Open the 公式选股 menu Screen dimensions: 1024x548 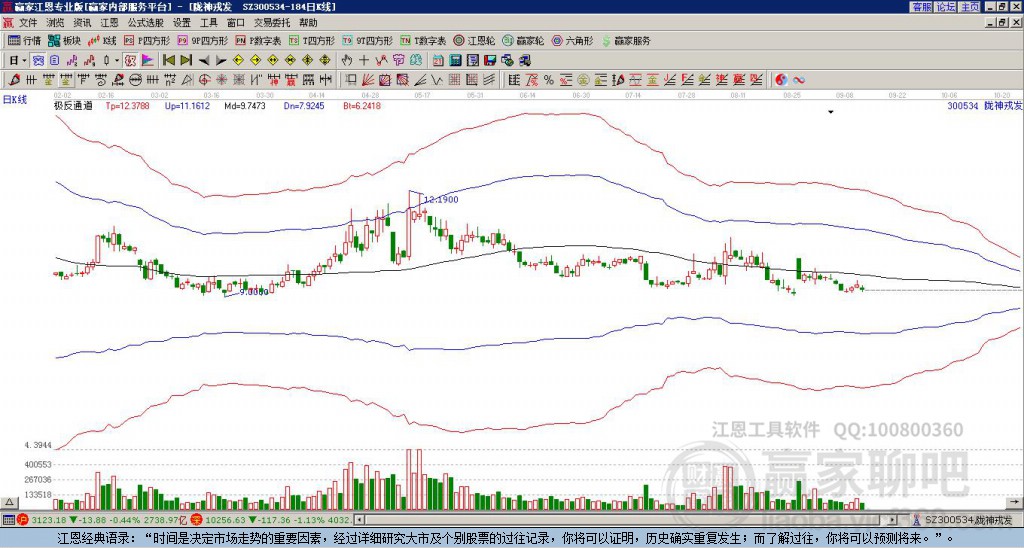(x=146, y=23)
